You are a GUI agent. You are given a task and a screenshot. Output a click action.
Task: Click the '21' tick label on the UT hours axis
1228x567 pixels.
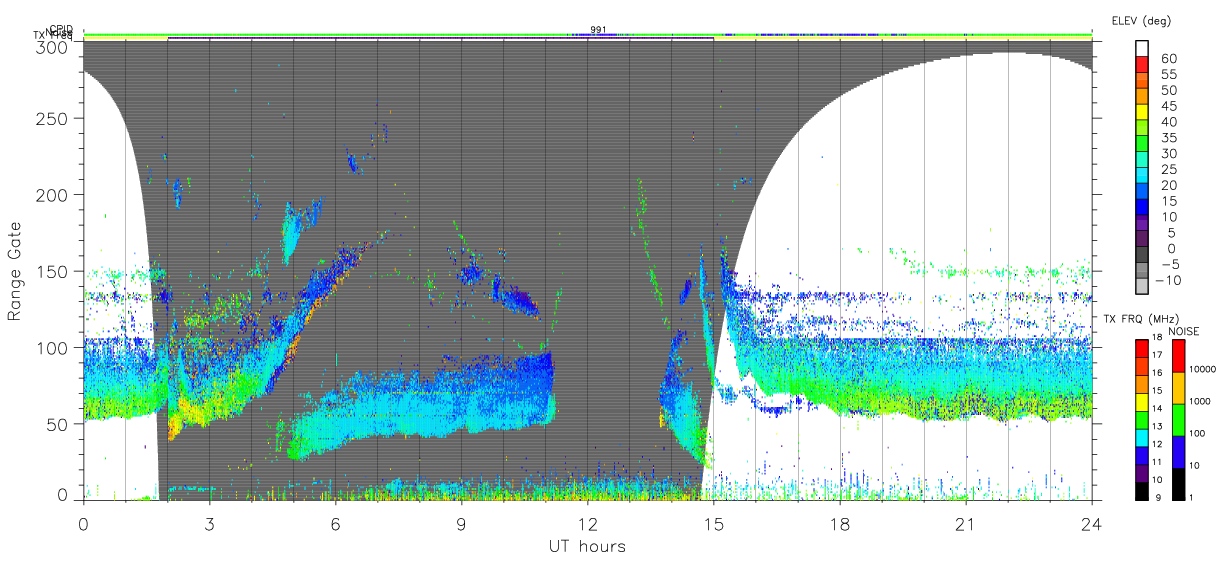pos(965,523)
